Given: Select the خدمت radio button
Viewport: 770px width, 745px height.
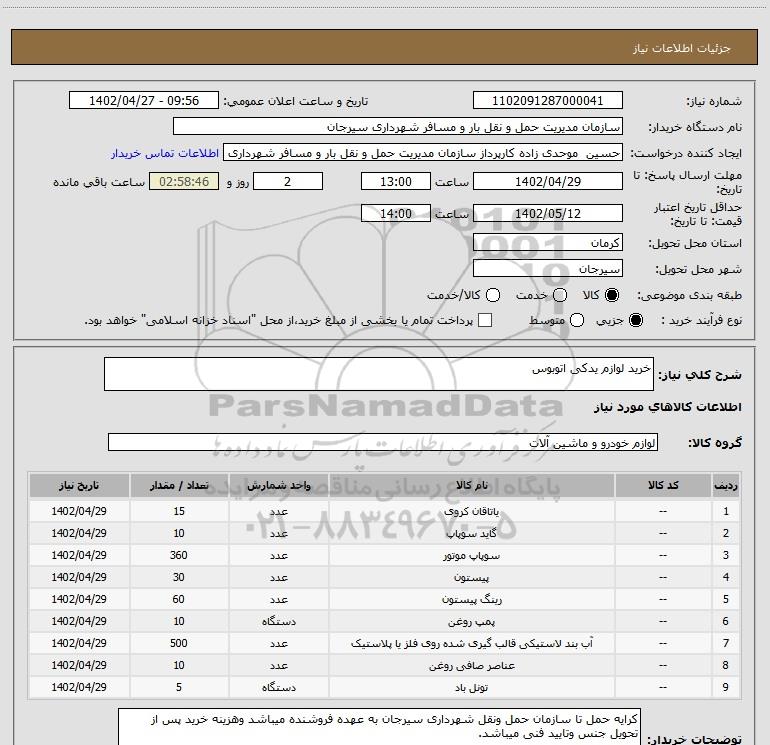Looking at the screenshot, I should (560, 295).
